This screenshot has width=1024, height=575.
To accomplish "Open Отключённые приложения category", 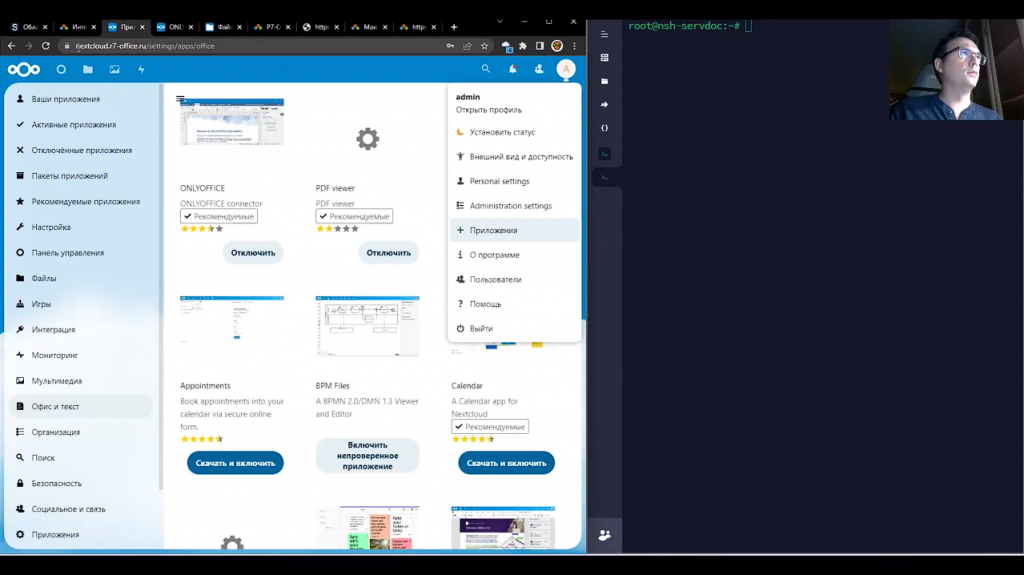I will [x=82, y=150].
